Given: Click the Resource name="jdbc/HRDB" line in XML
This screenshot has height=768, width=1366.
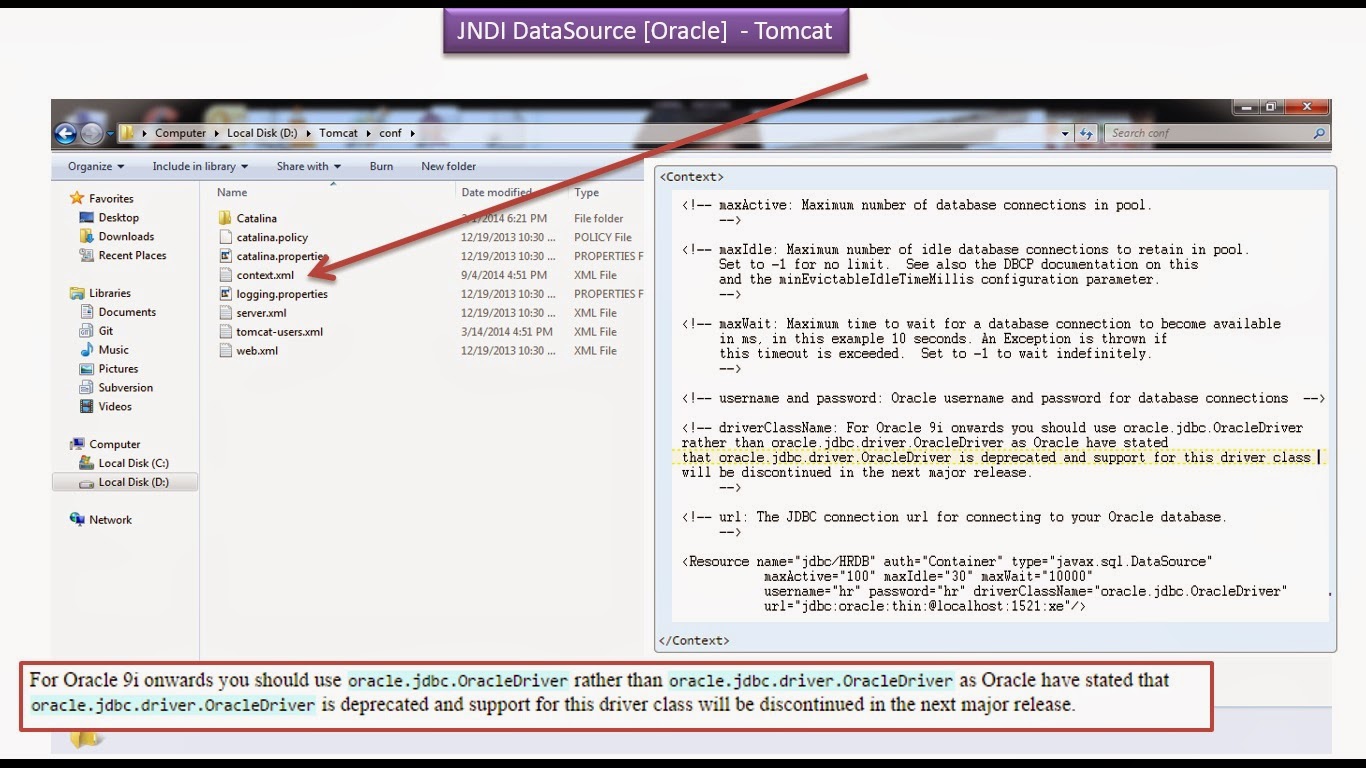Looking at the screenshot, I should tap(948, 561).
